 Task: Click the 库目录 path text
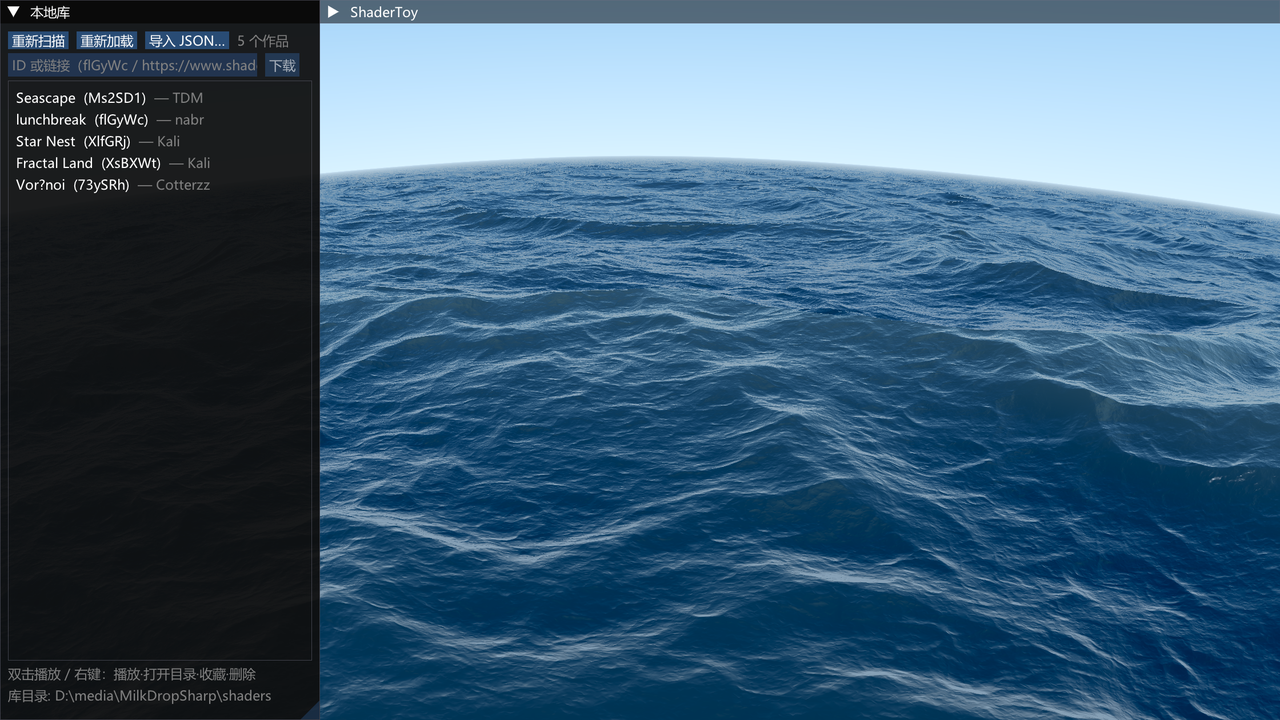point(140,696)
